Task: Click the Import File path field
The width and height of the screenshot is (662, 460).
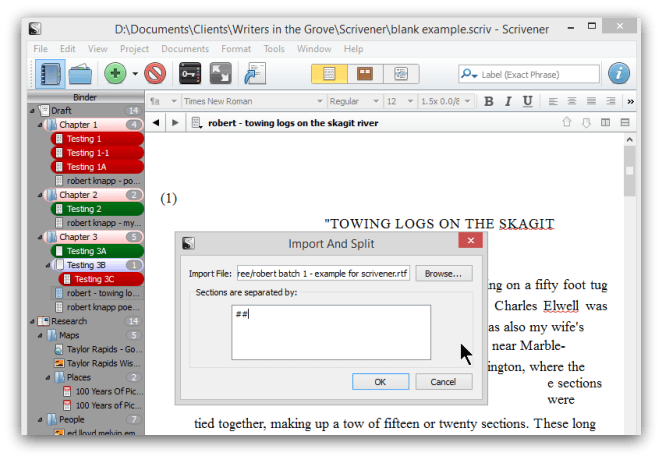Action: [323, 273]
